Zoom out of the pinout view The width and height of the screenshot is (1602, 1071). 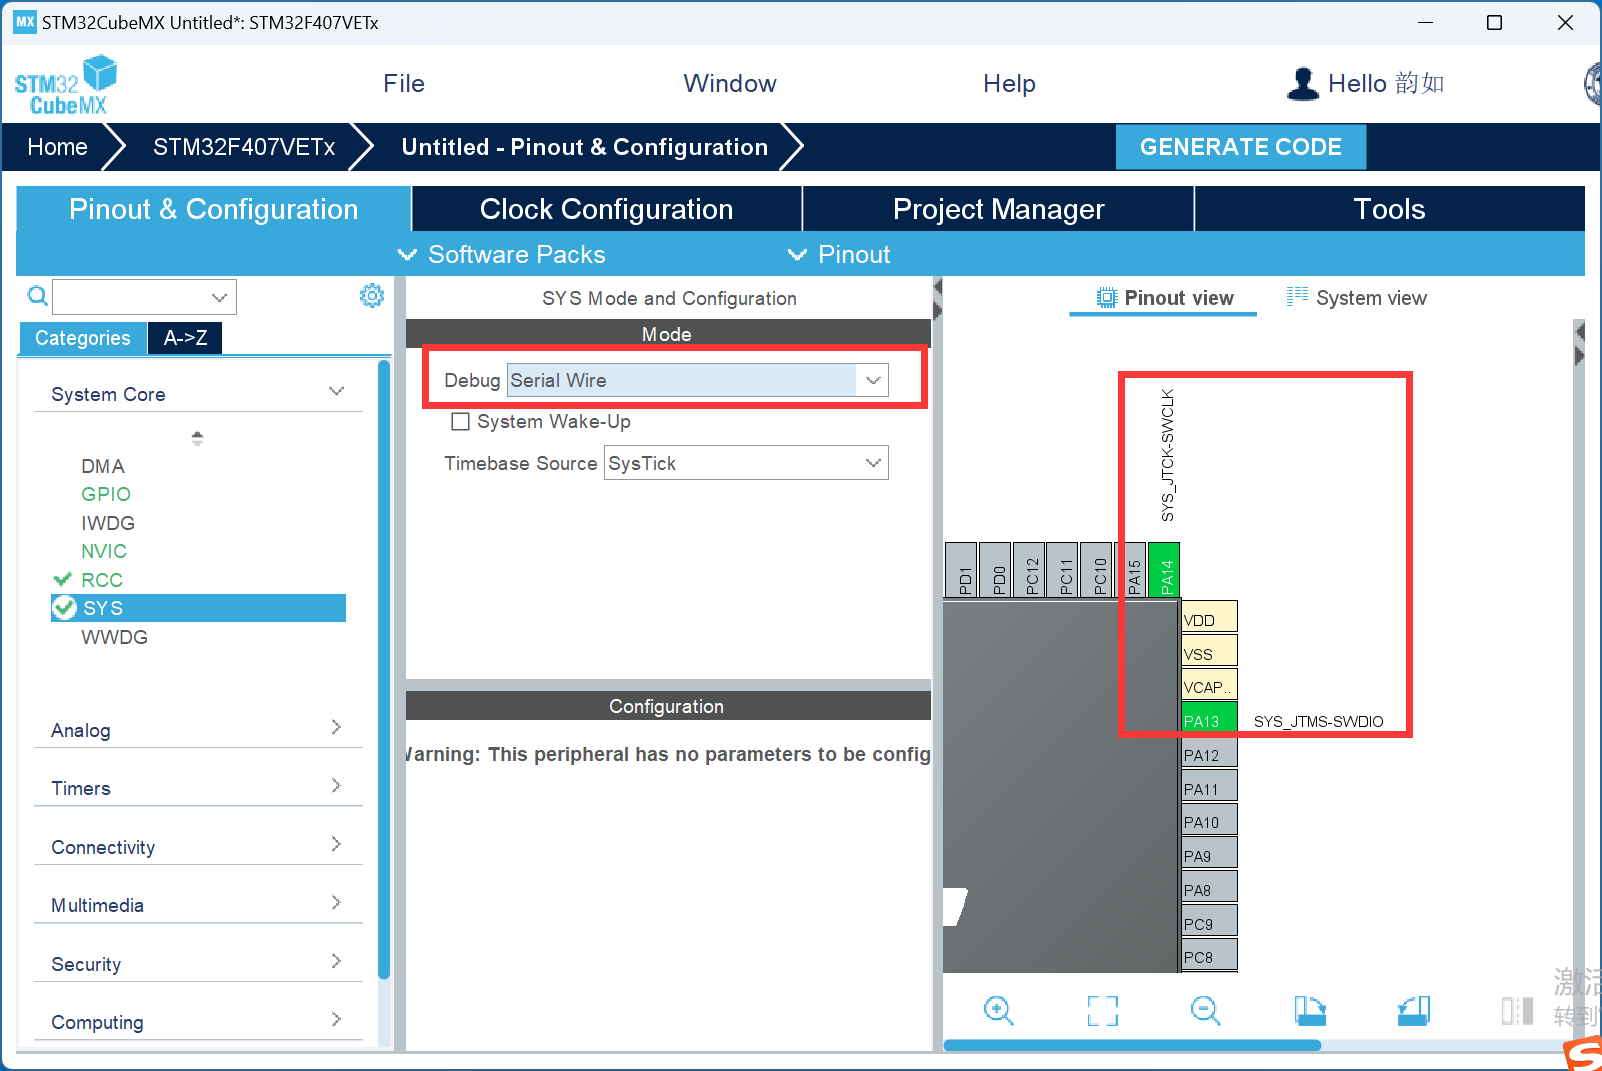click(x=1205, y=1010)
